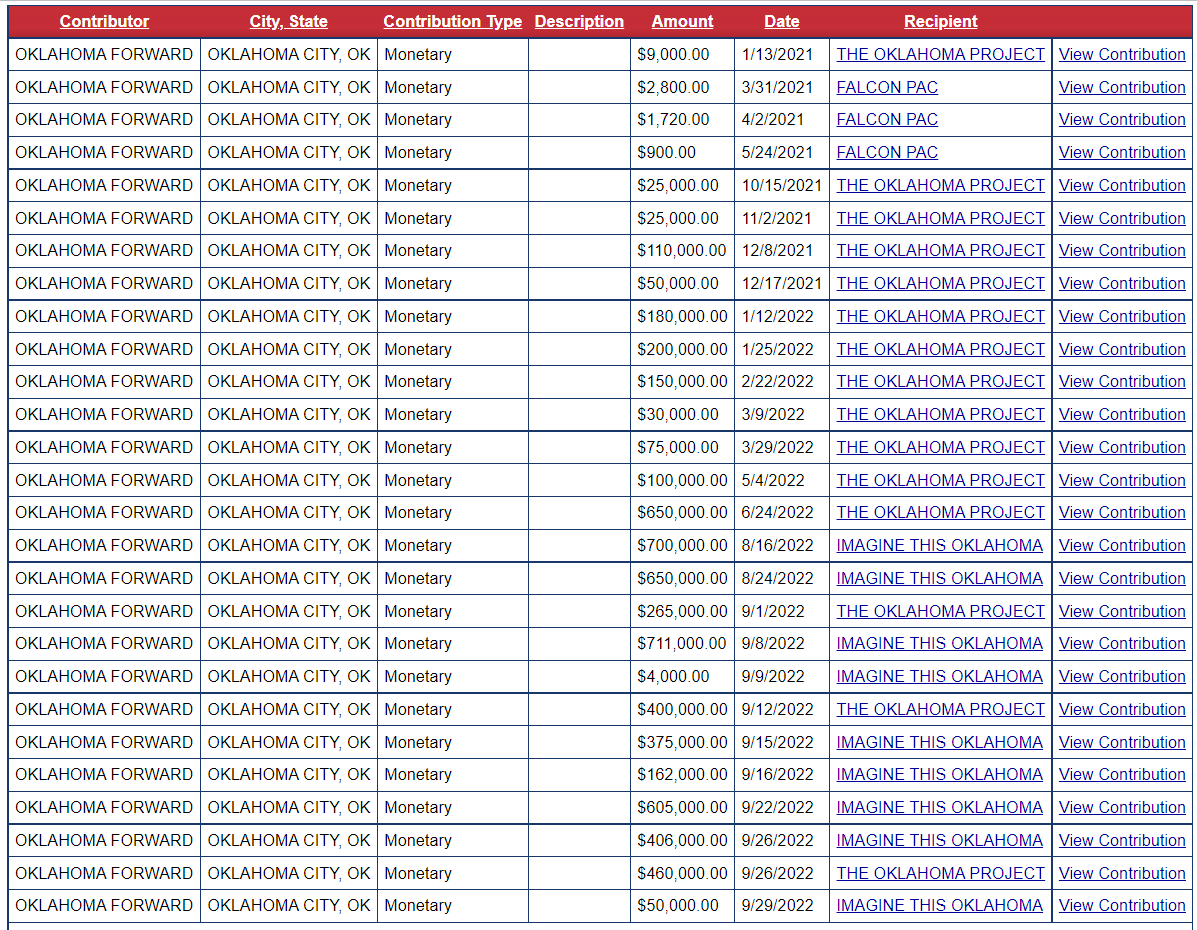Image resolution: width=1197 pixels, height=930 pixels.
Task: View Contribution for the $460,000.00 row
Action: [1122, 873]
